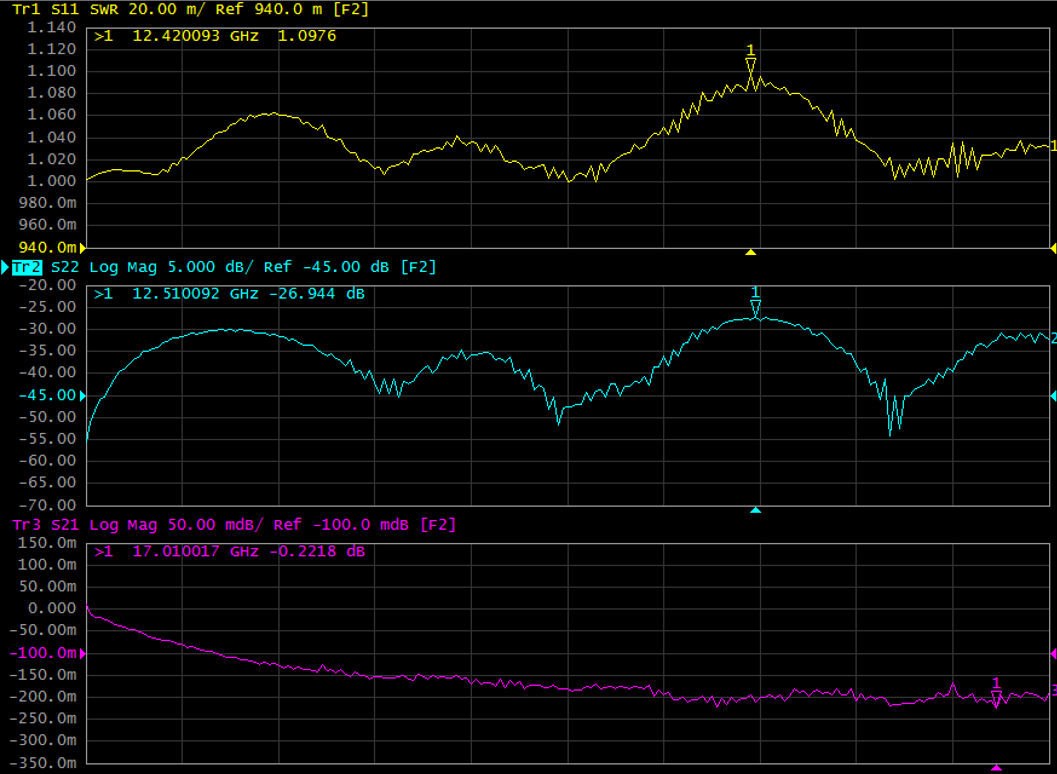Click the cyan reference arrow on S22 right edge

point(1052,396)
